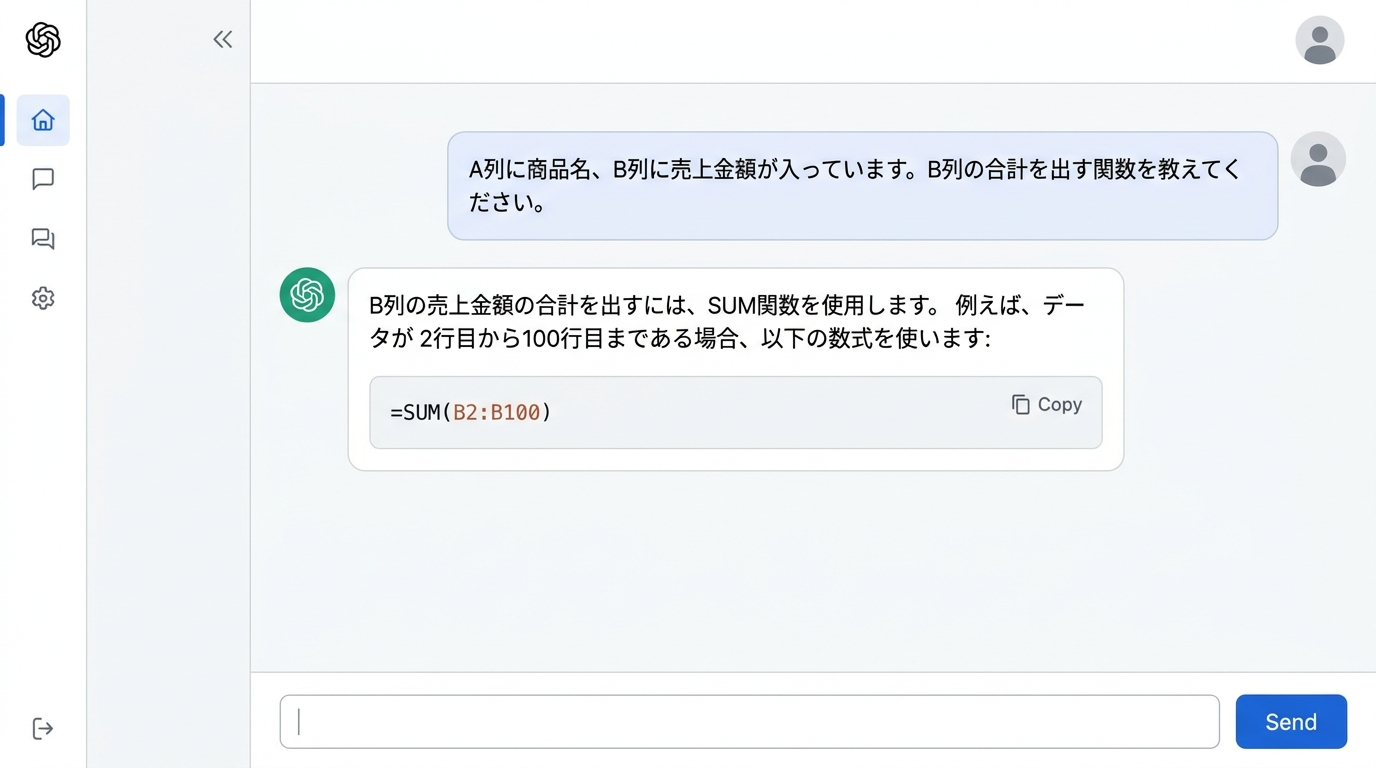Open the double chat bubbles conversations icon
This screenshot has width=1376, height=768.
click(x=43, y=238)
